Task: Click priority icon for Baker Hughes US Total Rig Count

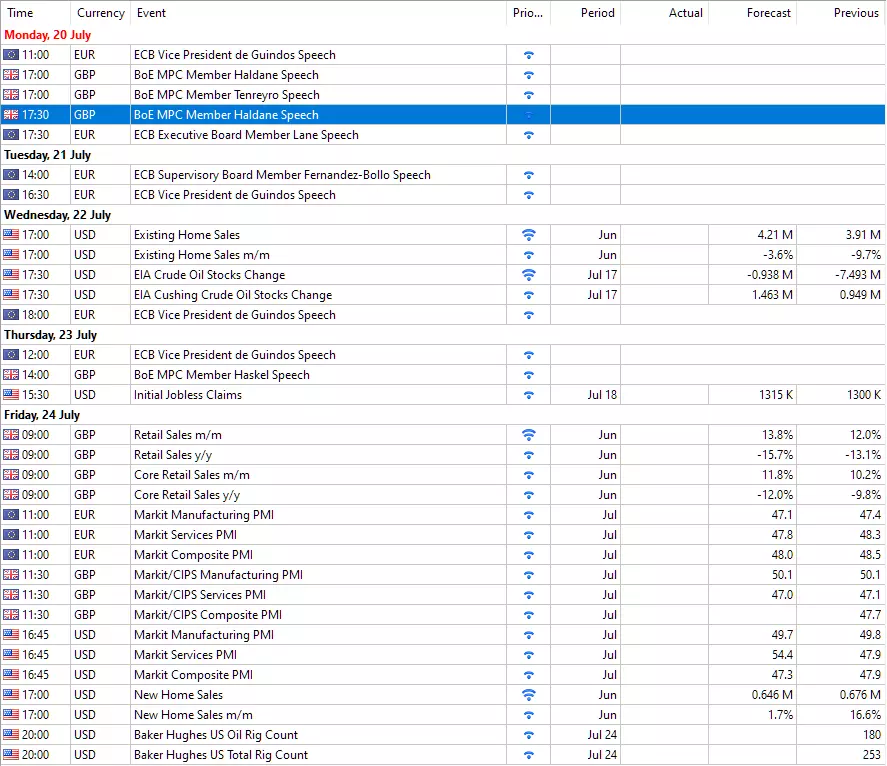Action: 528,755
